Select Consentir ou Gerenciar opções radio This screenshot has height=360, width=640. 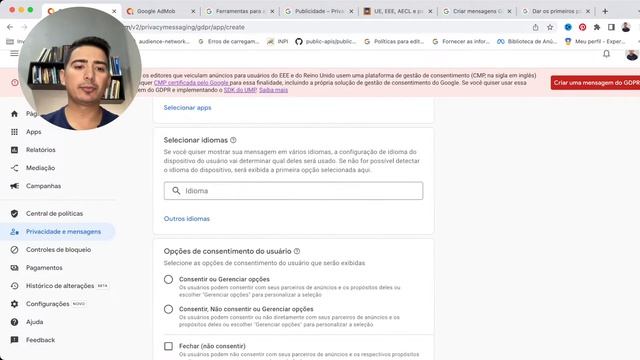tap(168, 279)
